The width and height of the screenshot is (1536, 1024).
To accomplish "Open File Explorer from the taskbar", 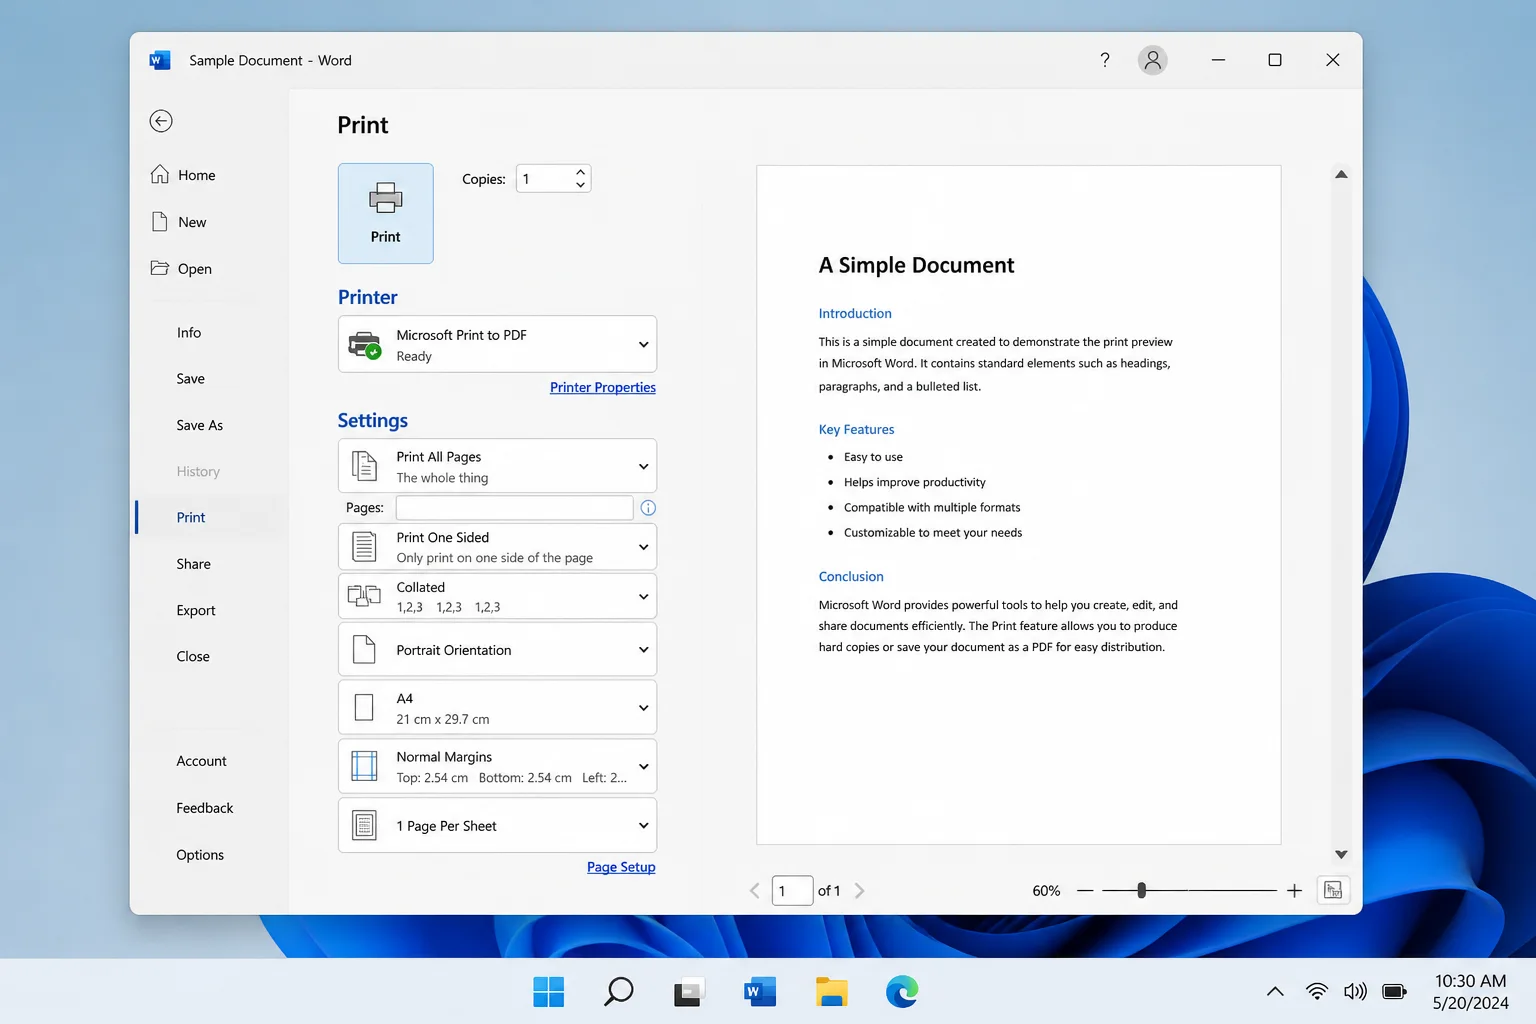I will (x=831, y=991).
